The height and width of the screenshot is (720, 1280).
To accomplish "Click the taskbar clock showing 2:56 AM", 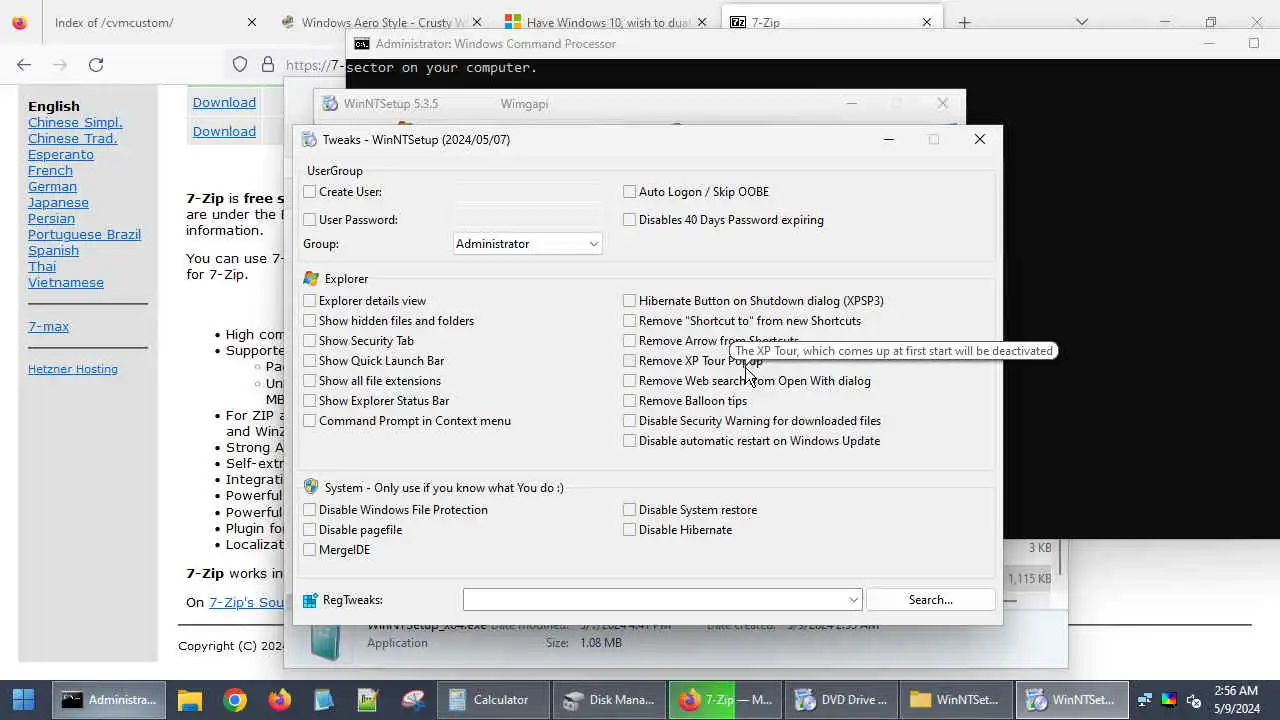I will click(x=1236, y=700).
